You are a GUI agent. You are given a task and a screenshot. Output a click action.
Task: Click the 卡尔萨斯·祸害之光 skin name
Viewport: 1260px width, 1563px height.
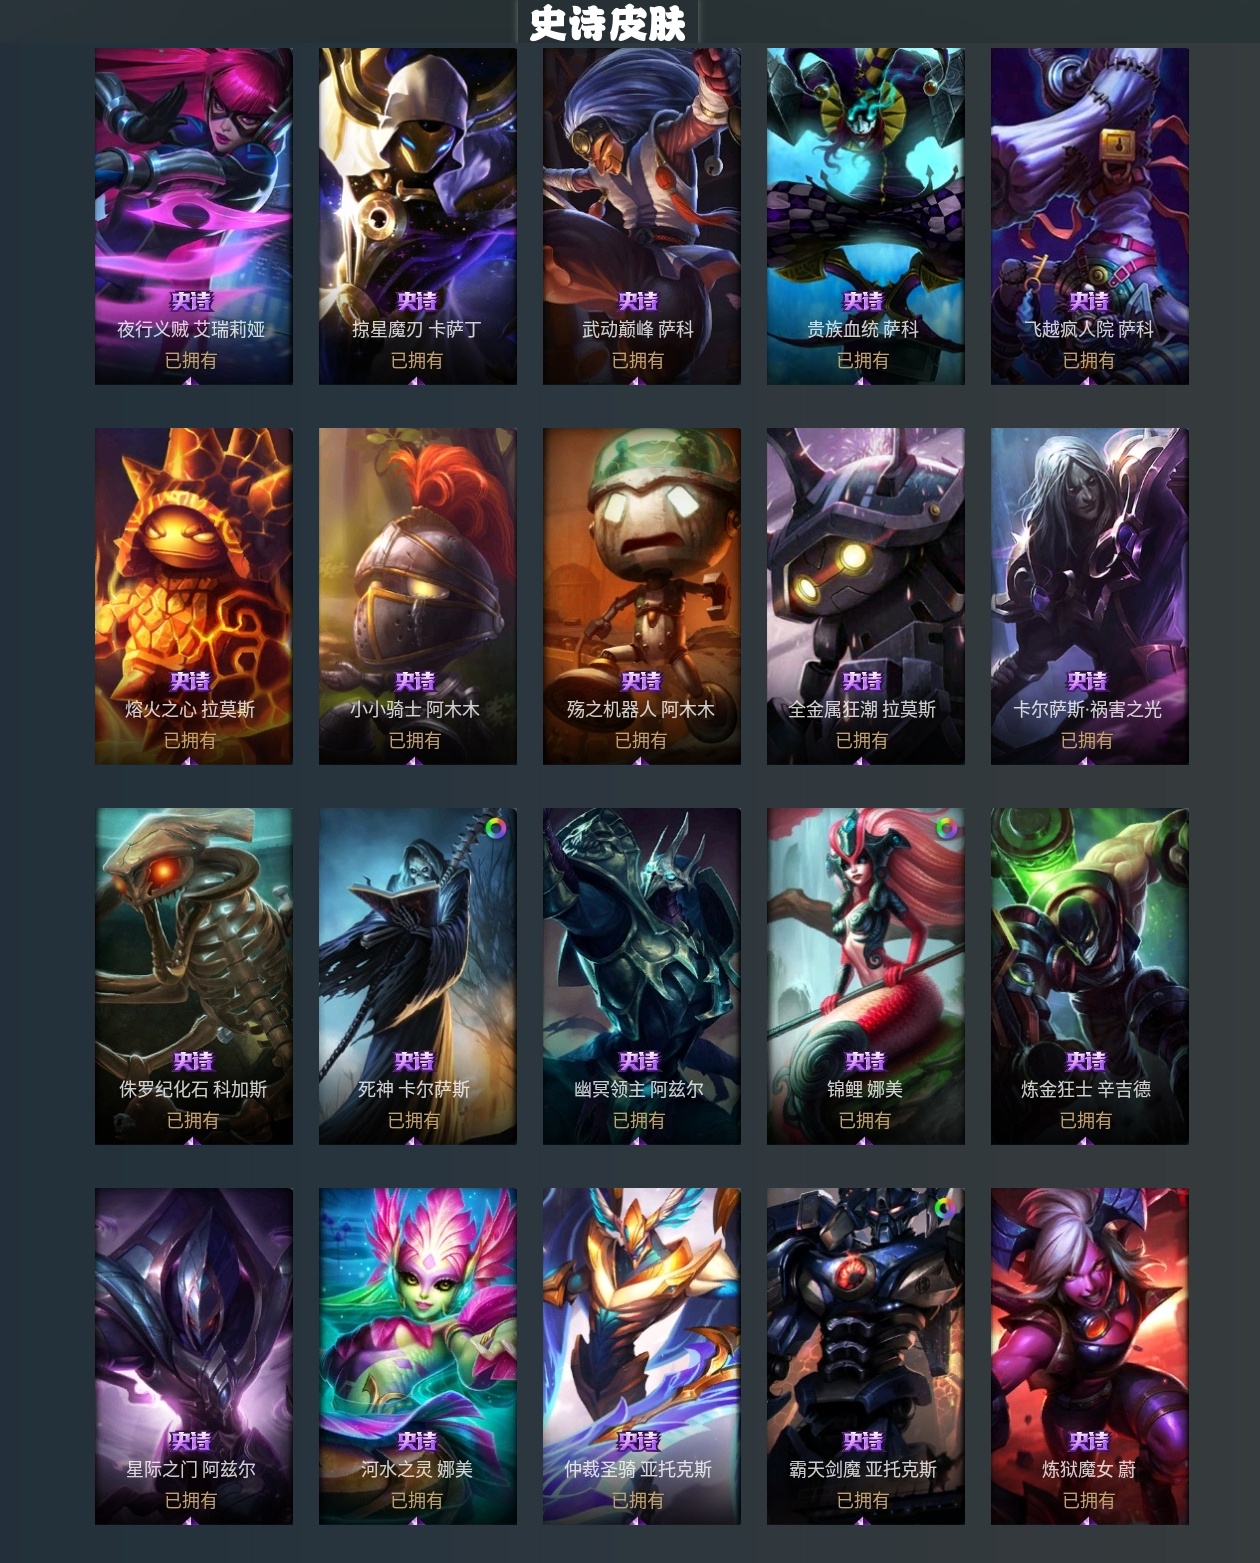1087,709
